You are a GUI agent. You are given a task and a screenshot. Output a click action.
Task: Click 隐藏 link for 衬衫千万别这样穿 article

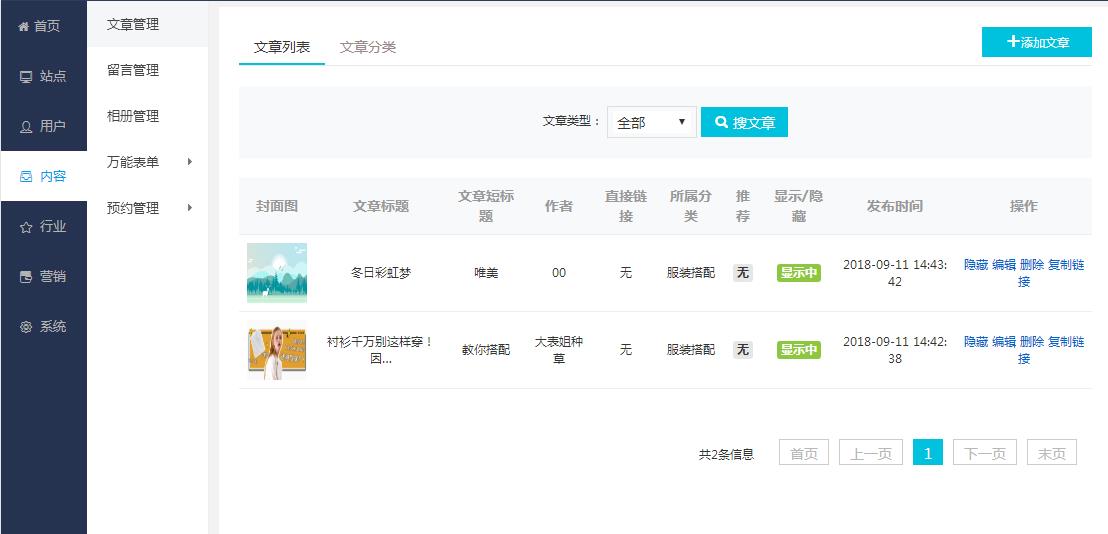coord(976,342)
